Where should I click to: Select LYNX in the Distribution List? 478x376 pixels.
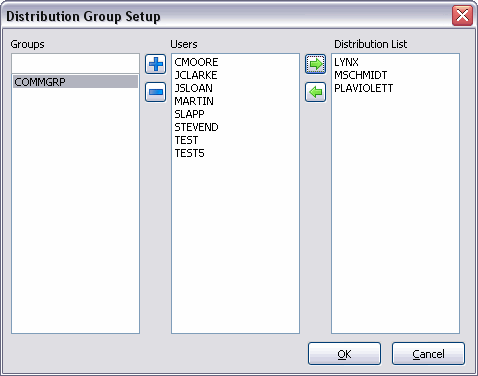tap(346, 62)
